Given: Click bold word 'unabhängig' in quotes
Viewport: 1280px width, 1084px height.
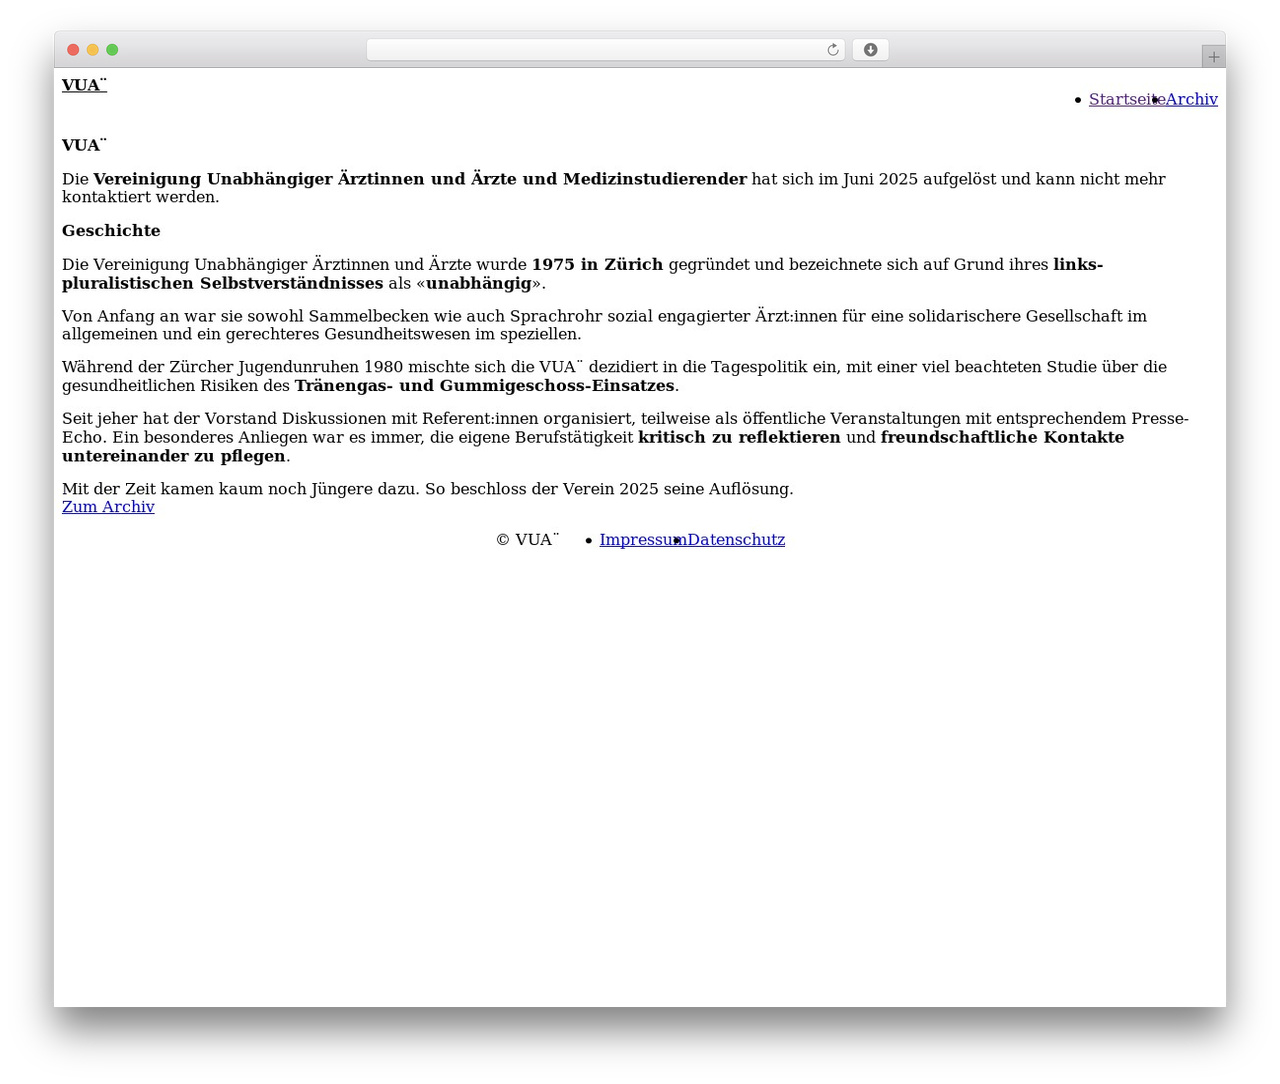Looking at the screenshot, I should [x=479, y=283].
